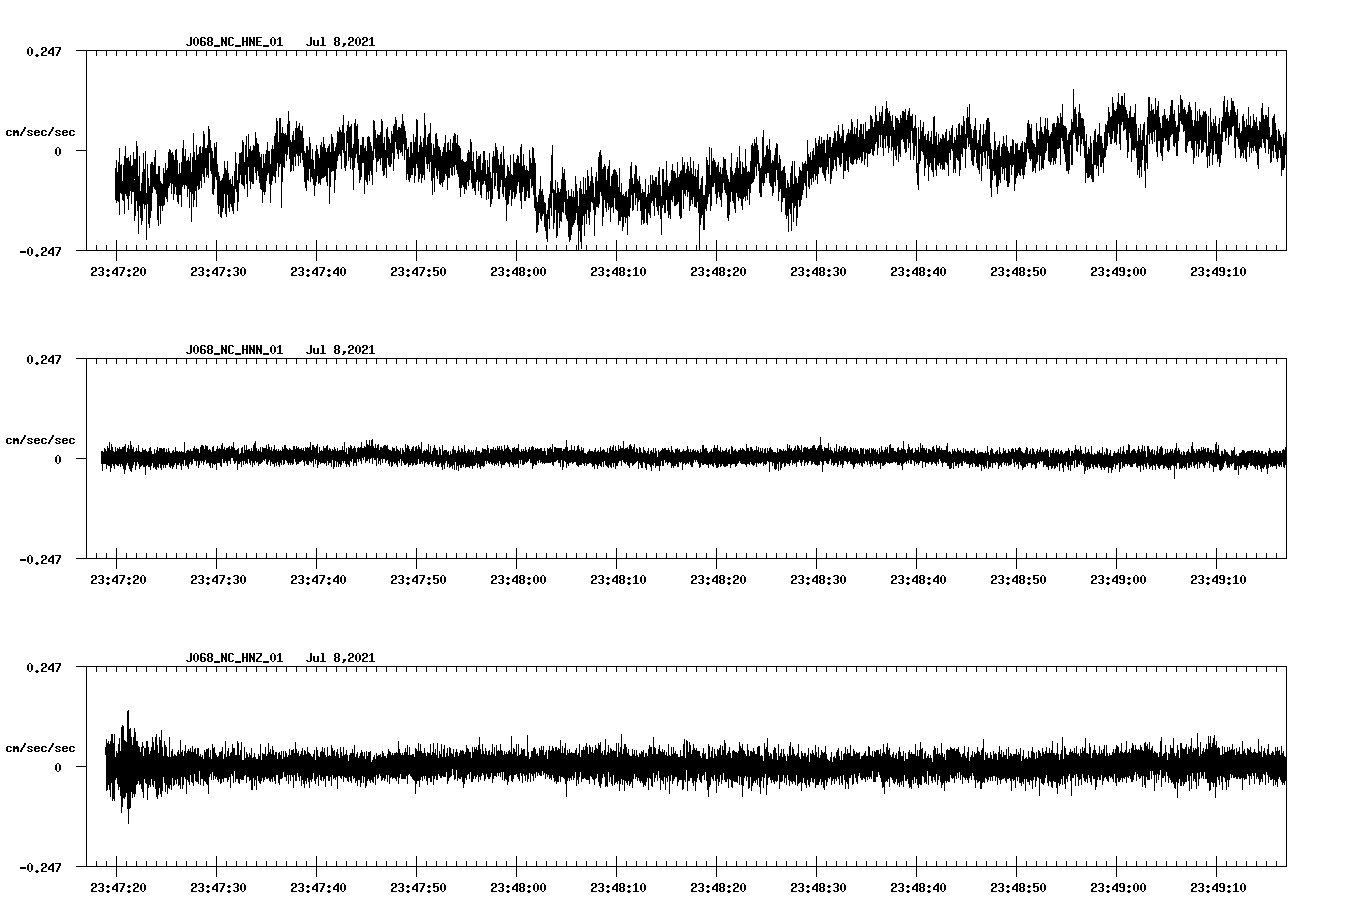This screenshot has width=1358, height=924.
Task: Click the 23:47:40 time label under HNZ plot
Action: pyautogui.click(x=318, y=887)
